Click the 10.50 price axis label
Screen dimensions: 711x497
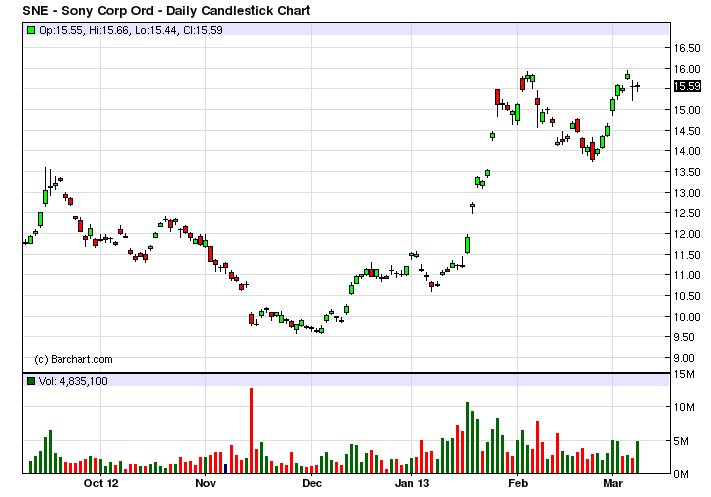687,296
